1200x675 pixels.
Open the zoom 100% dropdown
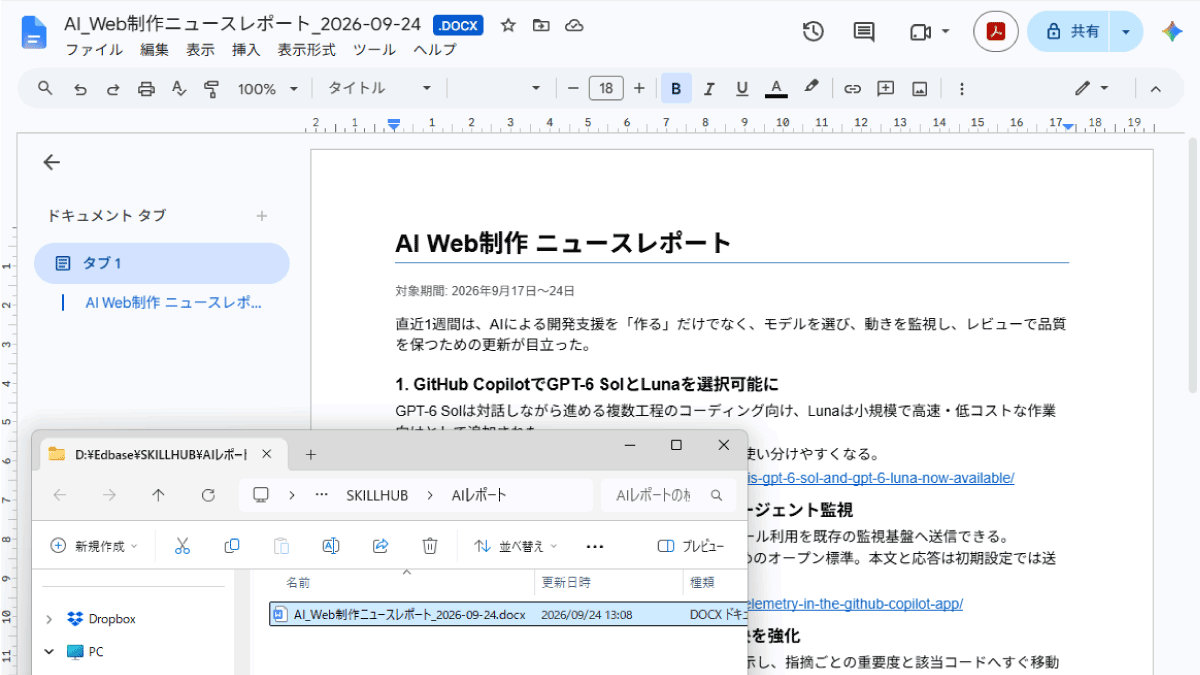click(x=267, y=89)
